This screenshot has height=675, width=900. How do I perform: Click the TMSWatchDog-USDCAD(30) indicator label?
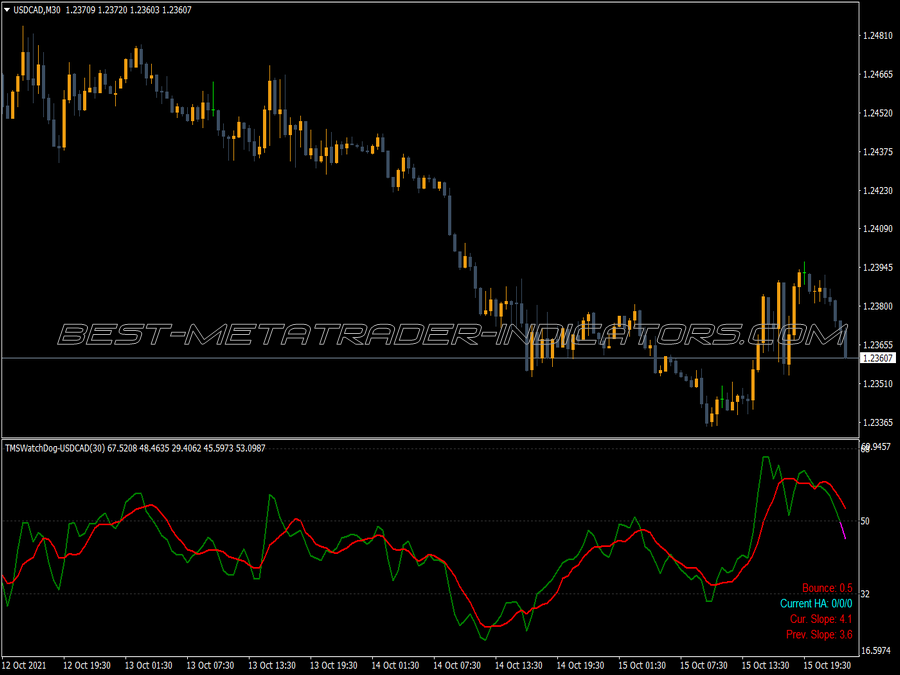[x=55, y=448]
